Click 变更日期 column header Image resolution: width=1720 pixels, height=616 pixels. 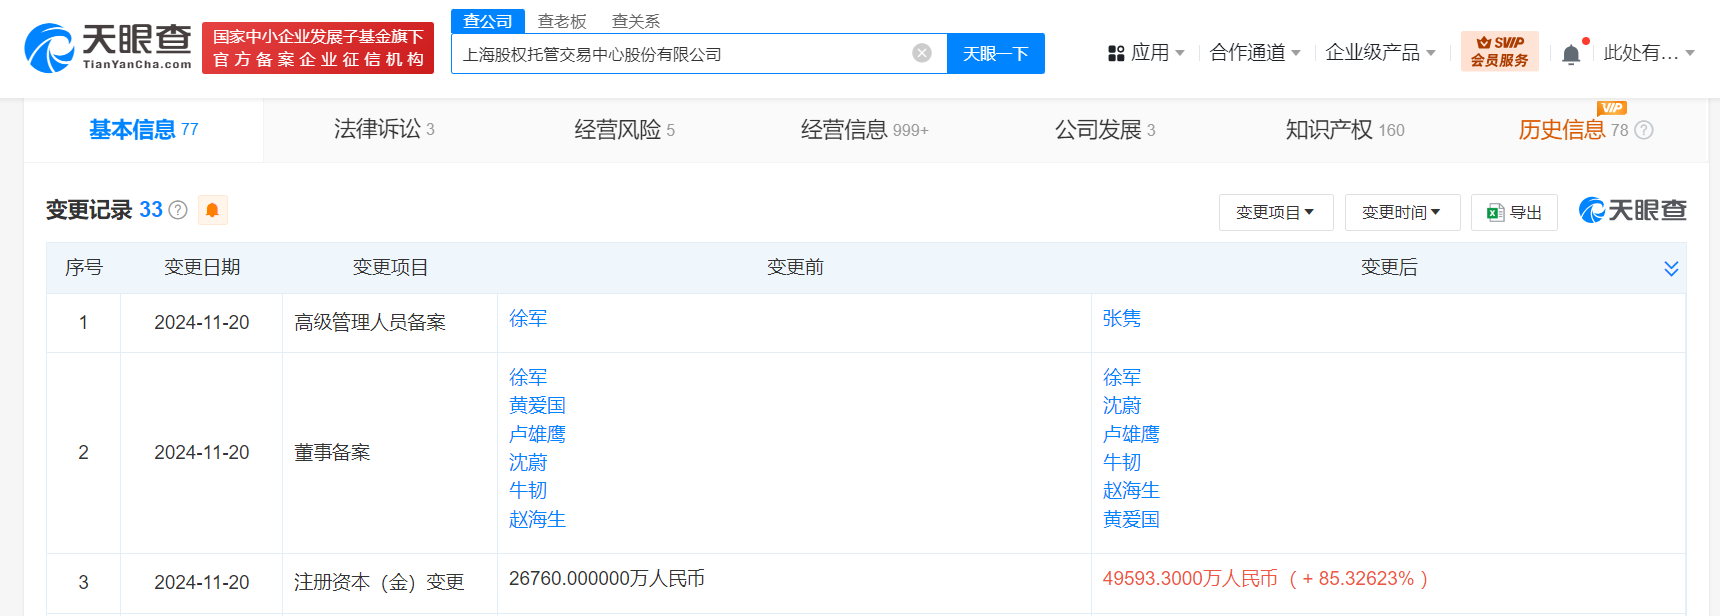(x=202, y=268)
